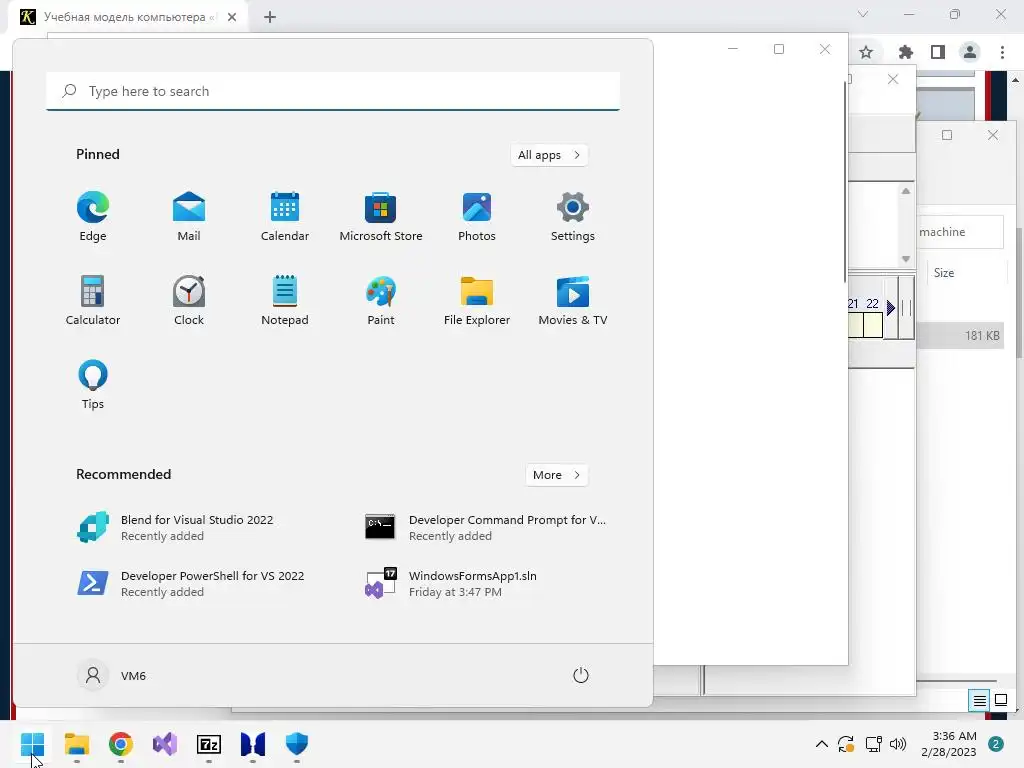
Task: Open Chrome three-dot menu
Action: coord(1002,52)
